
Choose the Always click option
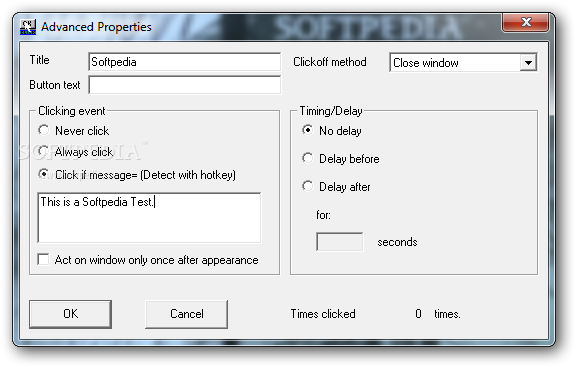[x=44, y=151]
